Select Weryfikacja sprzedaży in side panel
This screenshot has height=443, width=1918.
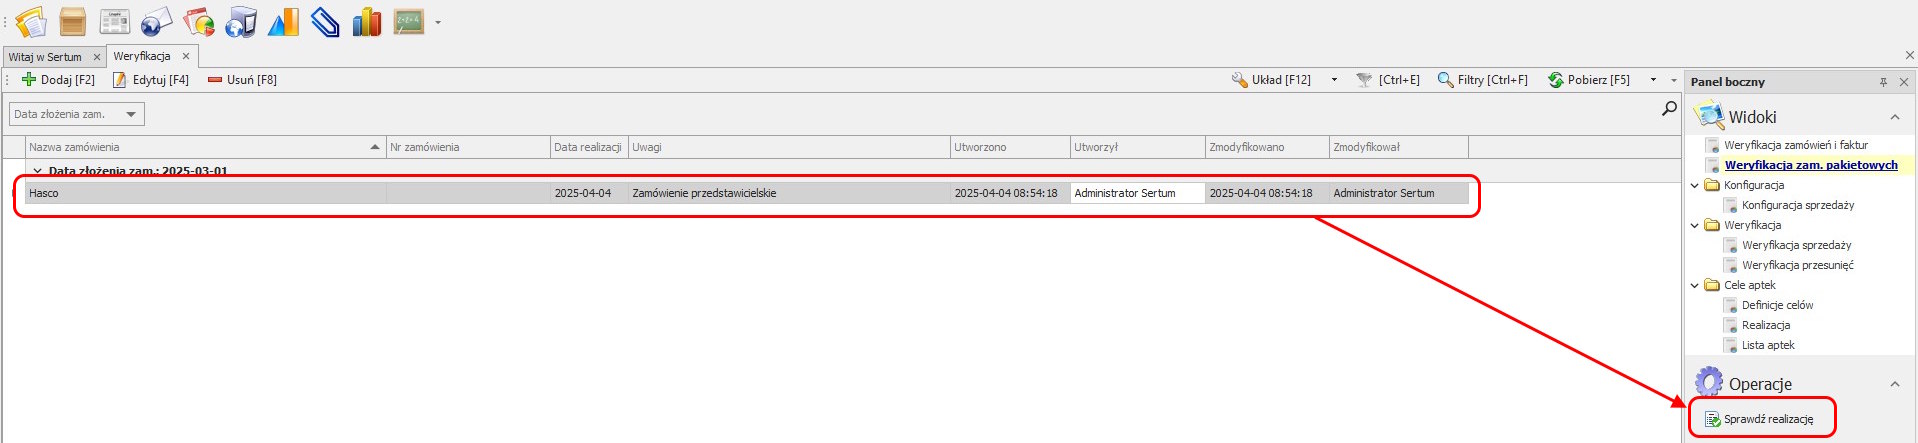[x=1796, y=245]
